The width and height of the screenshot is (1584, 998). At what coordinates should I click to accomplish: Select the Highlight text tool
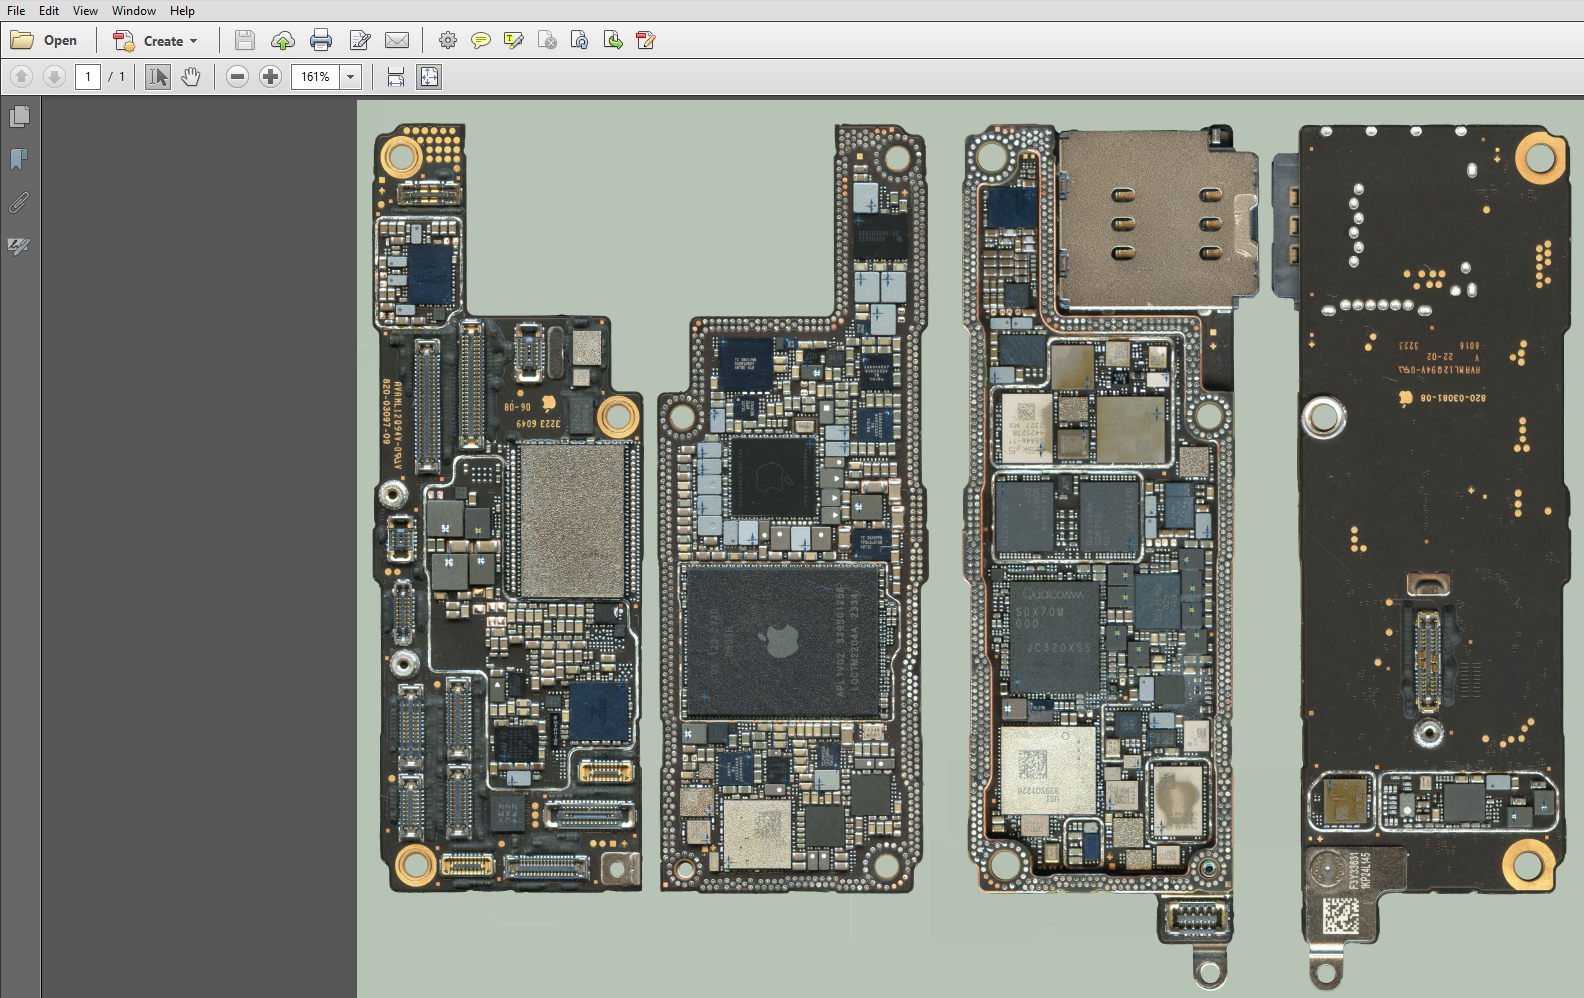(x=514, y=41)
